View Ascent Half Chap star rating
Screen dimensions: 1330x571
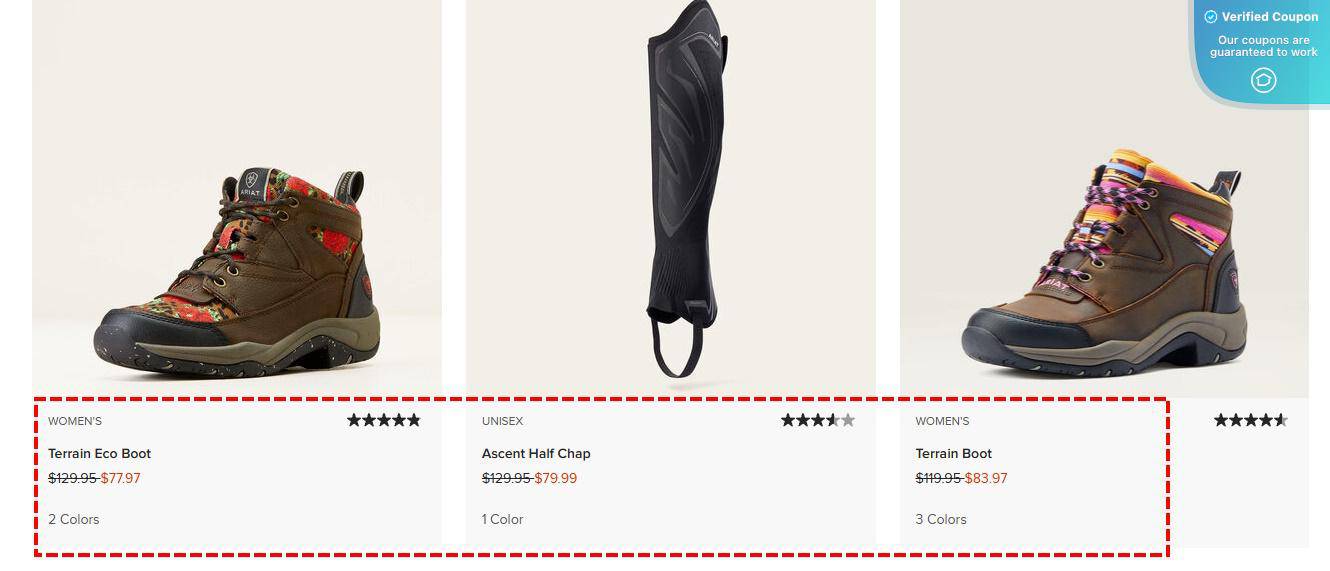click(818, 420)
